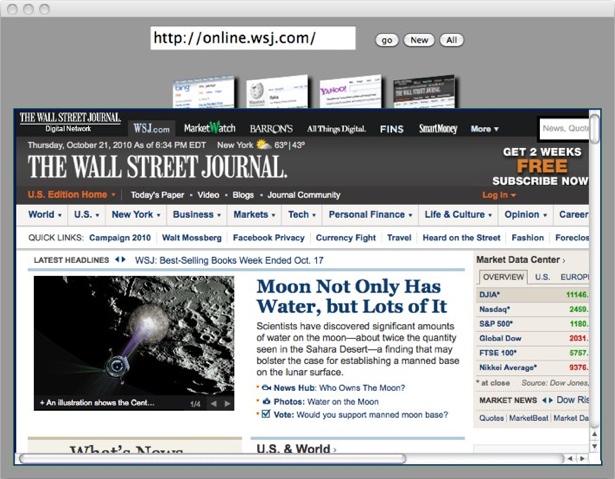Open the Video link
The height and width of the screenshot is (479, 615).
[208, 195]
